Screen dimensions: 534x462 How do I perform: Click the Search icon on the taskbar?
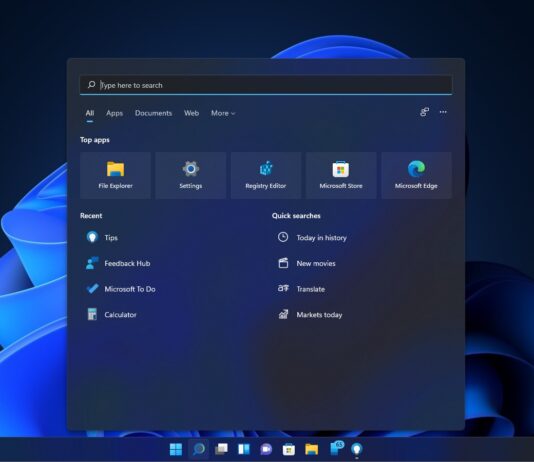pyautogui.click(x=199, y=449)
